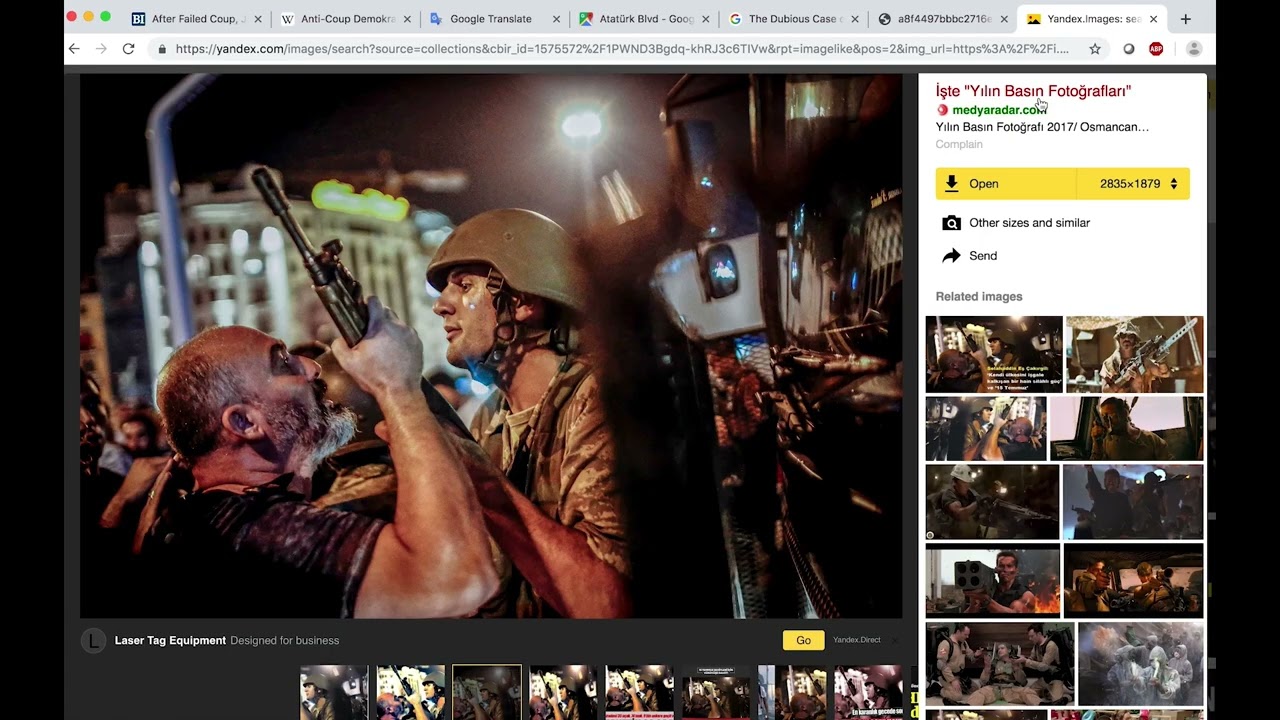This screenshot has height=720, width=1280.
Task: Open the Laser Tag Equipment ad link
Action: point(170,640)
